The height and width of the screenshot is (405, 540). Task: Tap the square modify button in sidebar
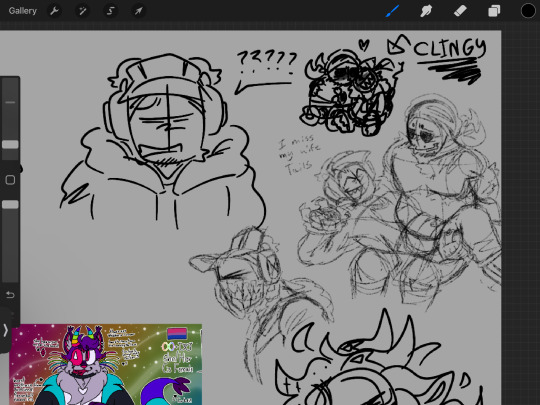tap(10, 180)
